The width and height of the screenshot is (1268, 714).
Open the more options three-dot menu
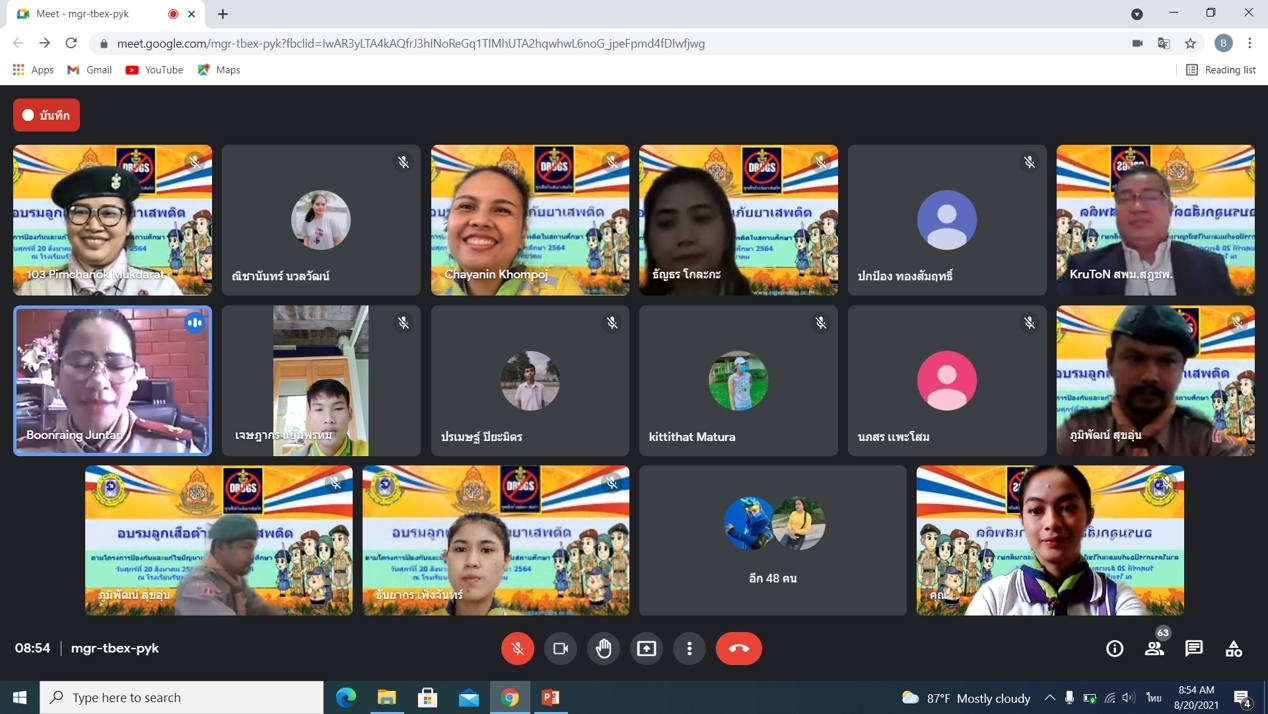[x=689, y=648]
